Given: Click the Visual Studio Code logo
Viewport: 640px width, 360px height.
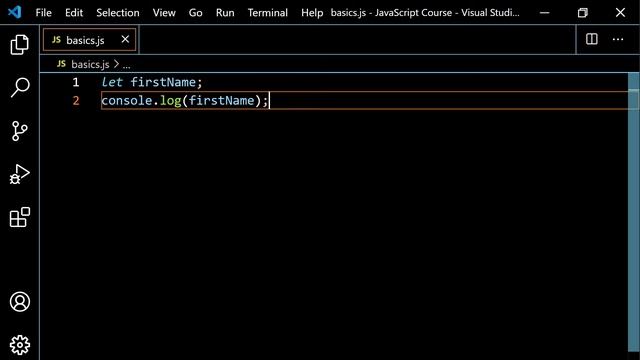Looking at the screenshot, I should pos(14,12).
